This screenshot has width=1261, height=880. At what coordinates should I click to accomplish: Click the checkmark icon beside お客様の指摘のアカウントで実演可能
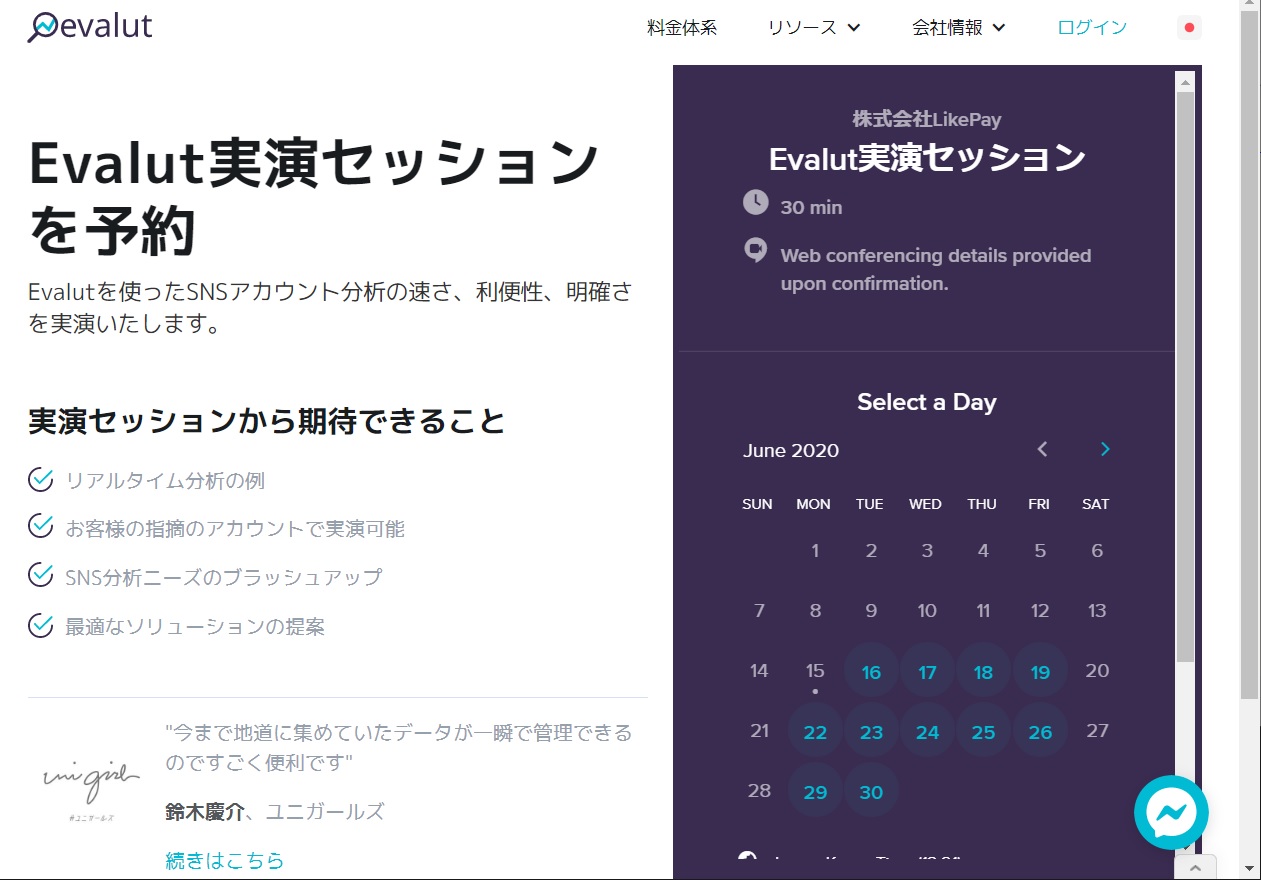pos(41,526)
